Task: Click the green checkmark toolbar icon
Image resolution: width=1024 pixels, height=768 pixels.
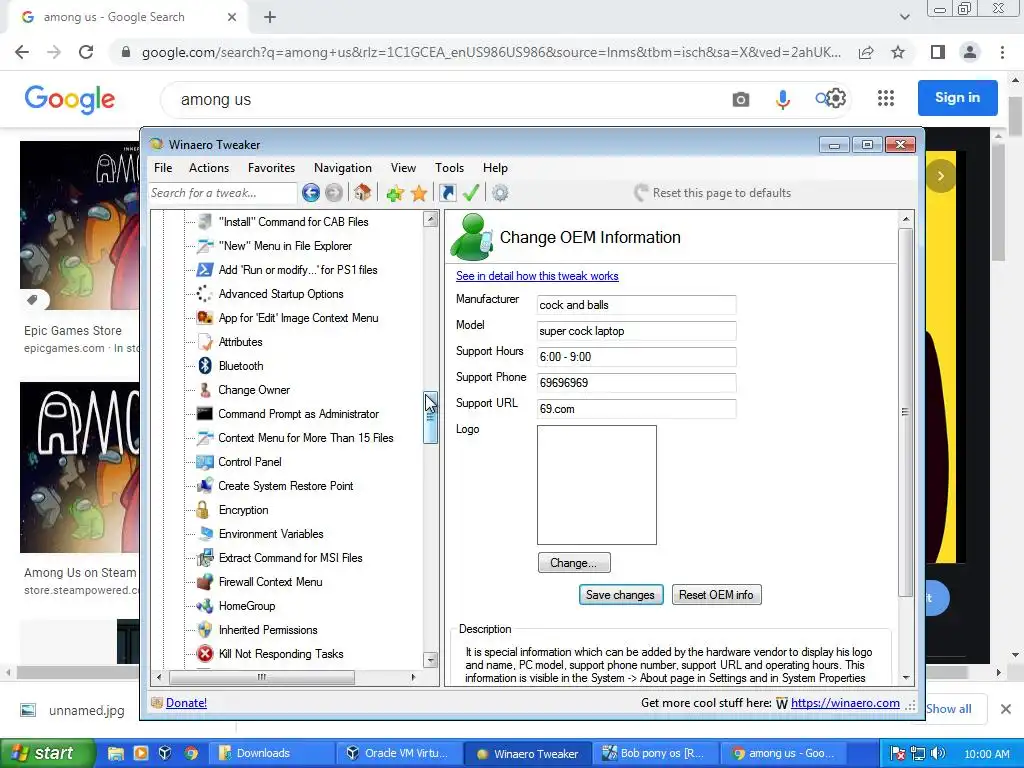Action: point(471,193)
